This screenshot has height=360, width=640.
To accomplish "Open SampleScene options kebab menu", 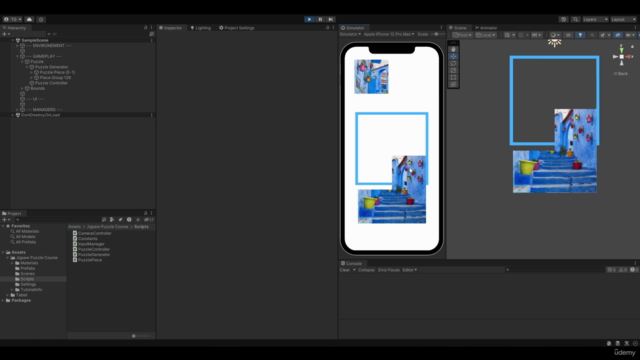I will tap(151, 40).
